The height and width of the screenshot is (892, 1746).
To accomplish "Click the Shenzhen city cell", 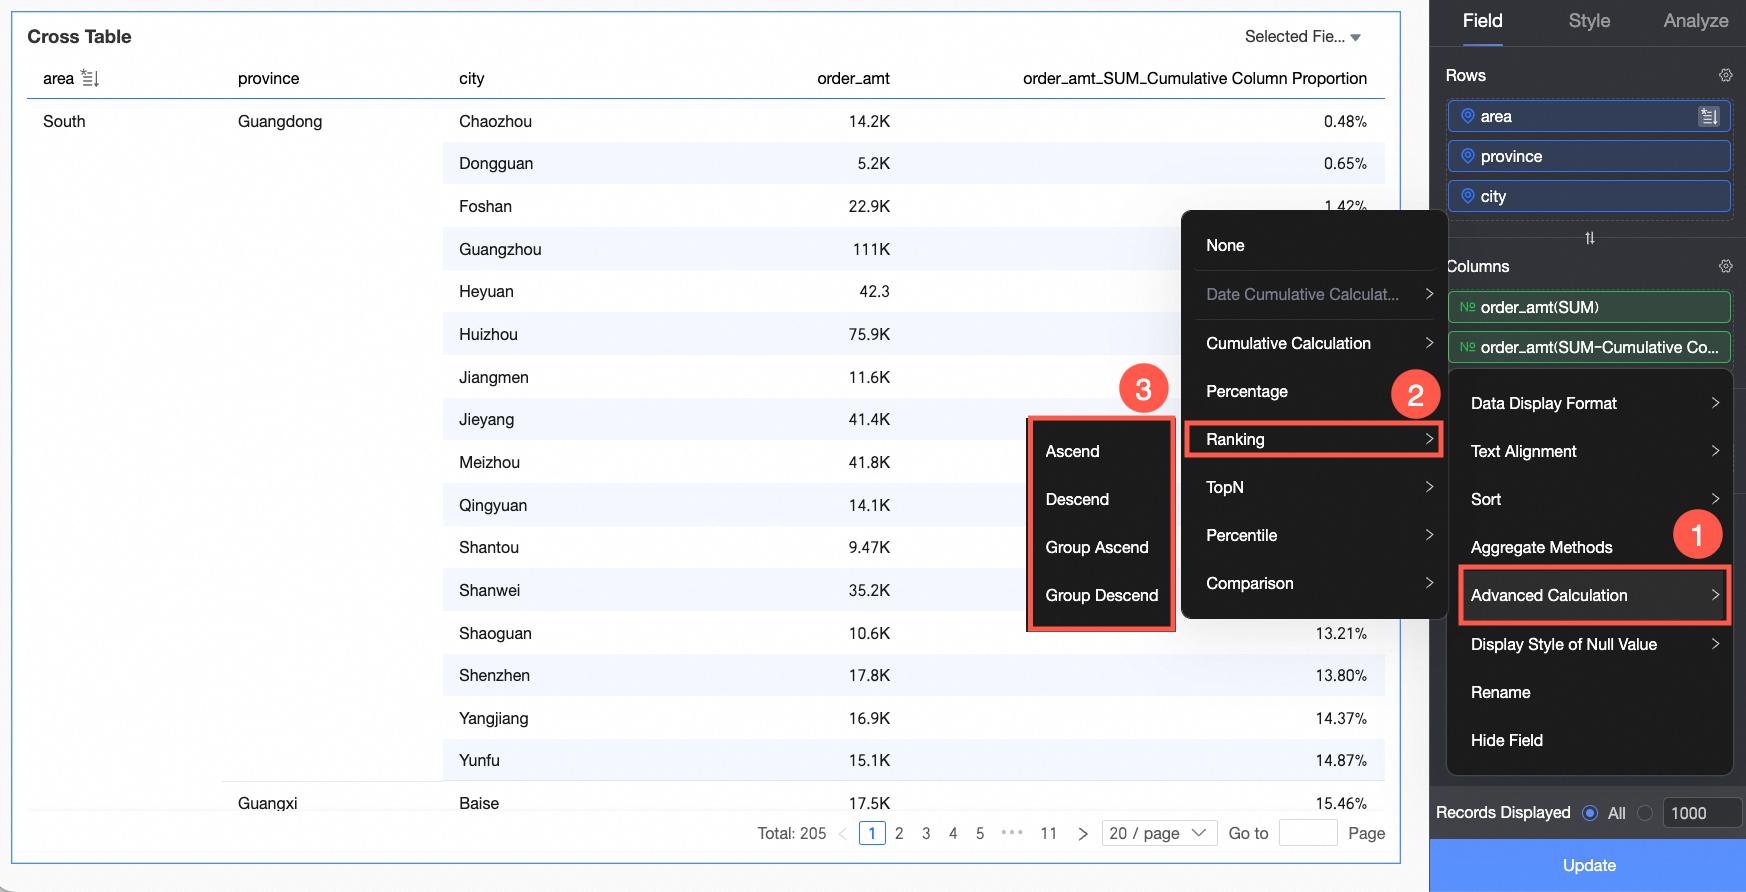I will click(494, 675).
